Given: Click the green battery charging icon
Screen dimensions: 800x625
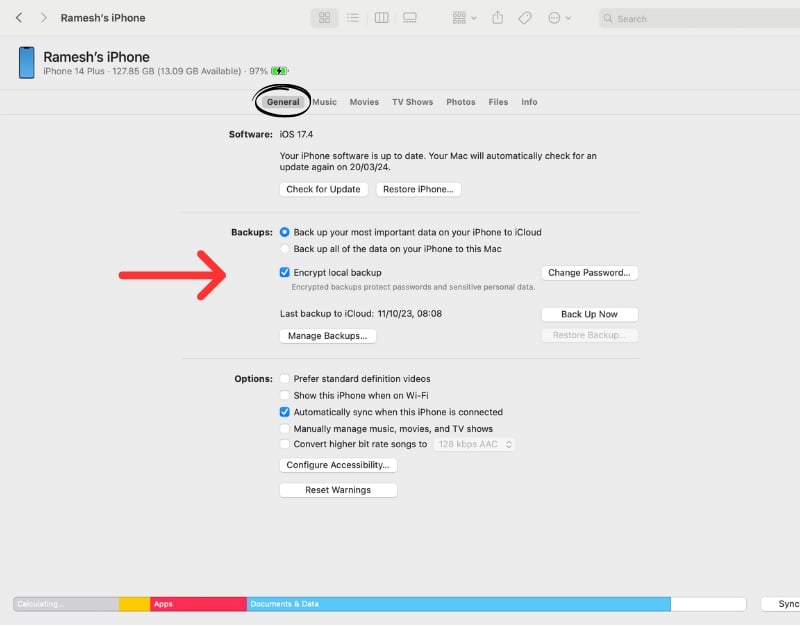Looking at the screenshot, I should tap(279, 71).
